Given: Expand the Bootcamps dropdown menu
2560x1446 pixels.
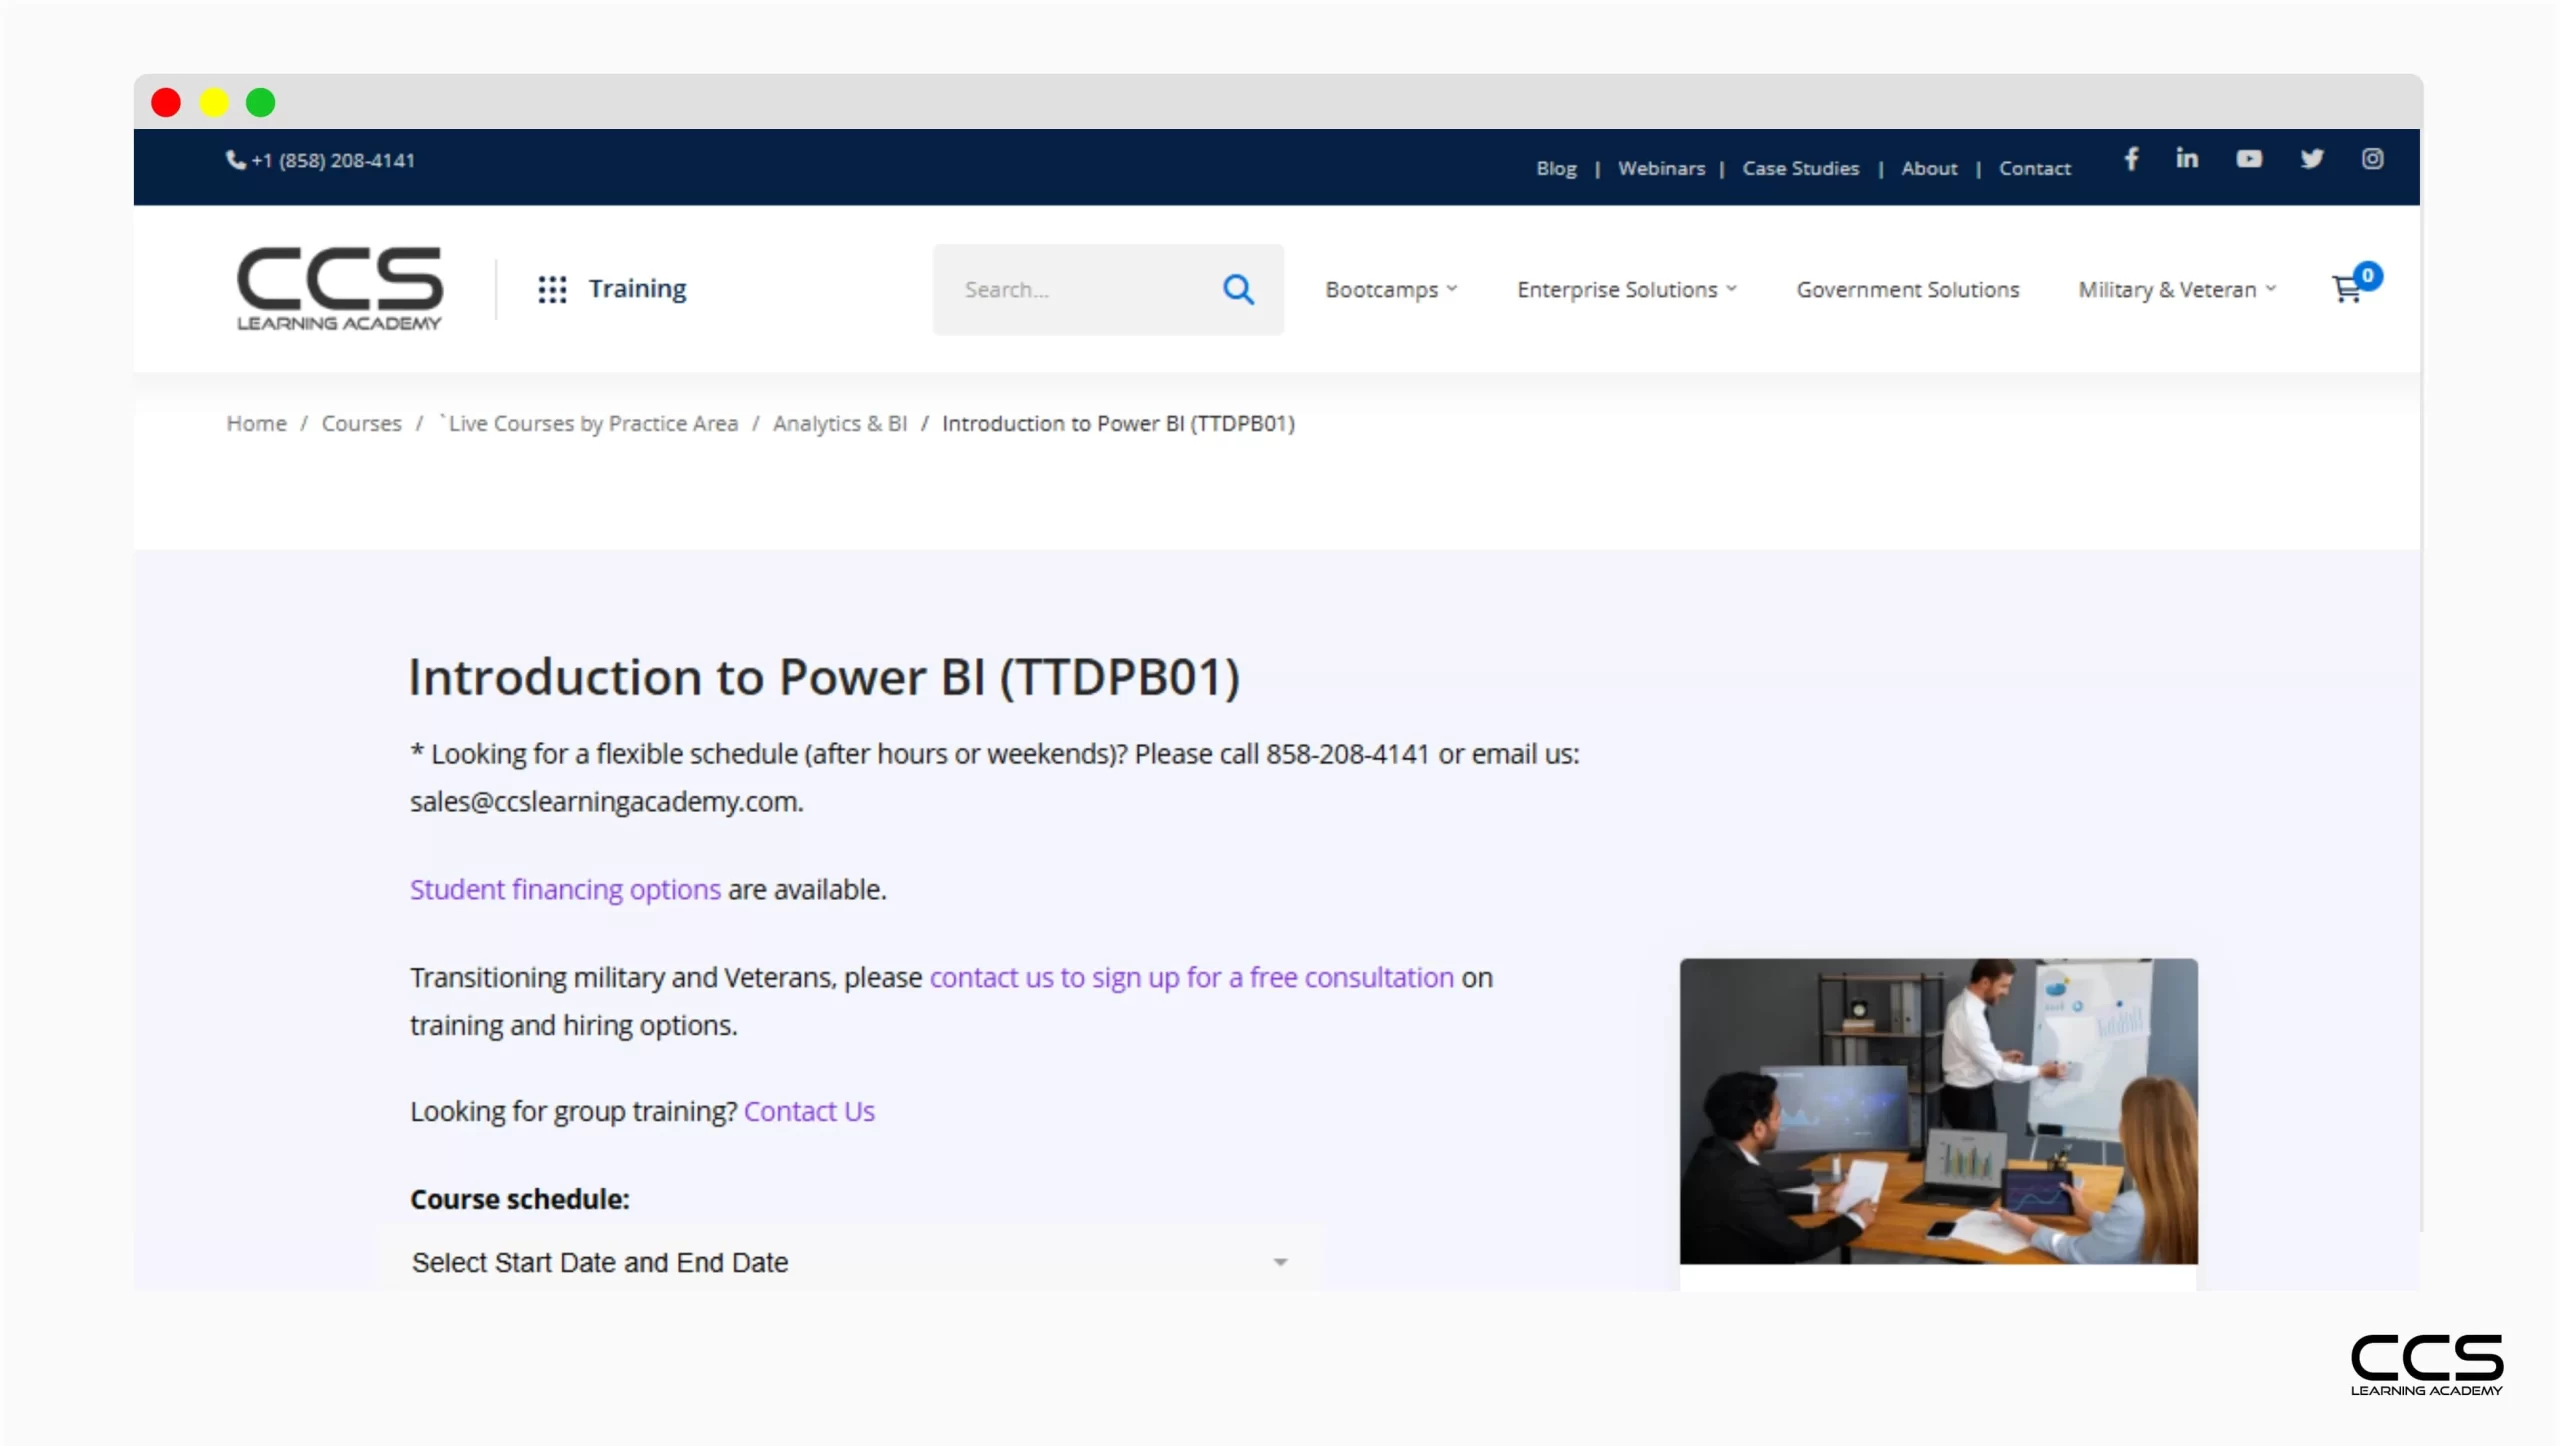Looking at the screenshot, I should [1391, 289].
